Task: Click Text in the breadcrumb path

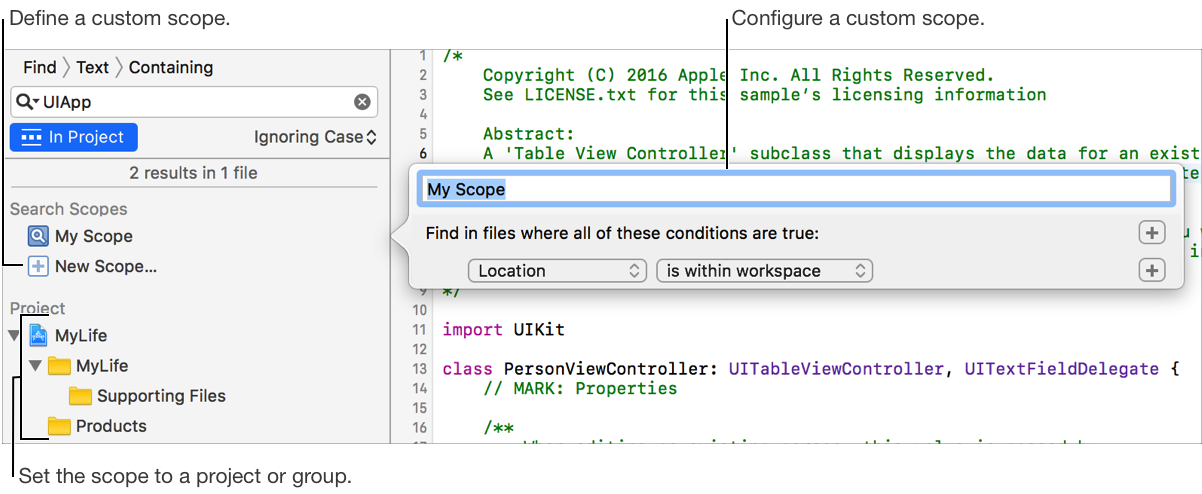Action: (x=92, y=68)
